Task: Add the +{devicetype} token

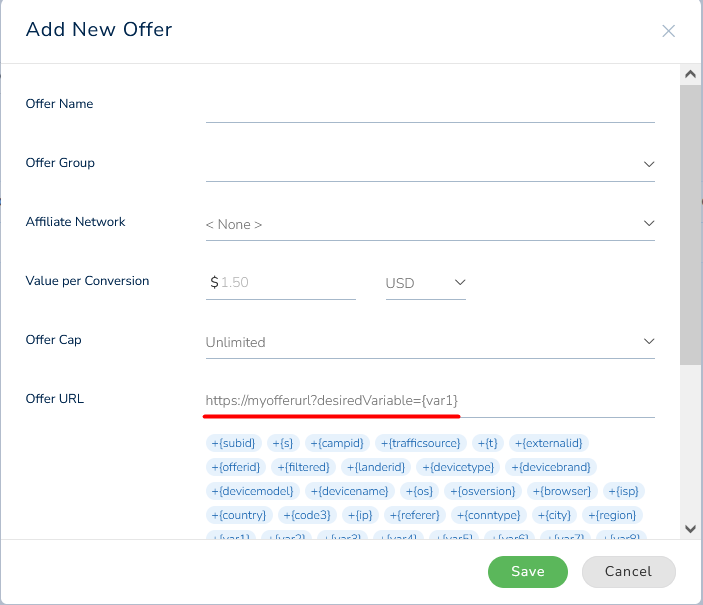Action: (x=458, y=467)
